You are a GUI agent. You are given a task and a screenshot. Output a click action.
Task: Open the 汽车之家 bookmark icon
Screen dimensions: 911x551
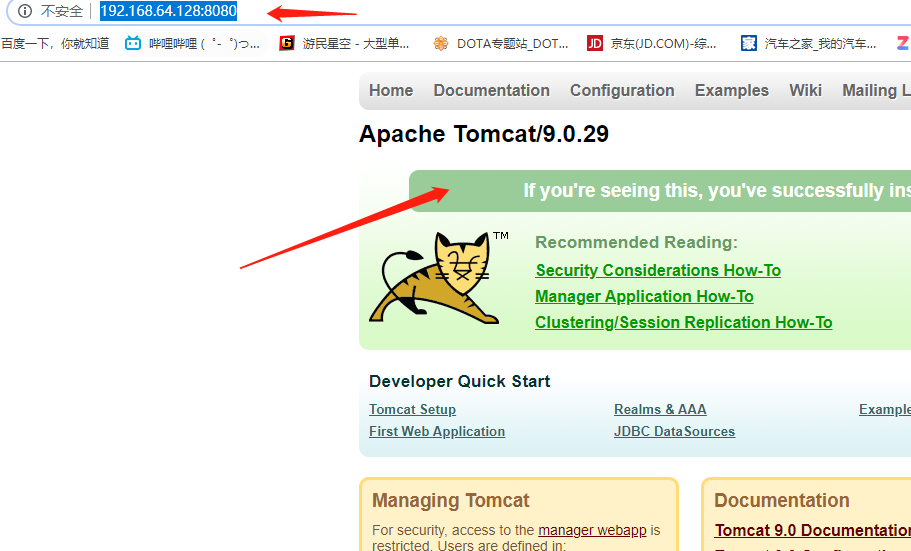tap(748, 43)
